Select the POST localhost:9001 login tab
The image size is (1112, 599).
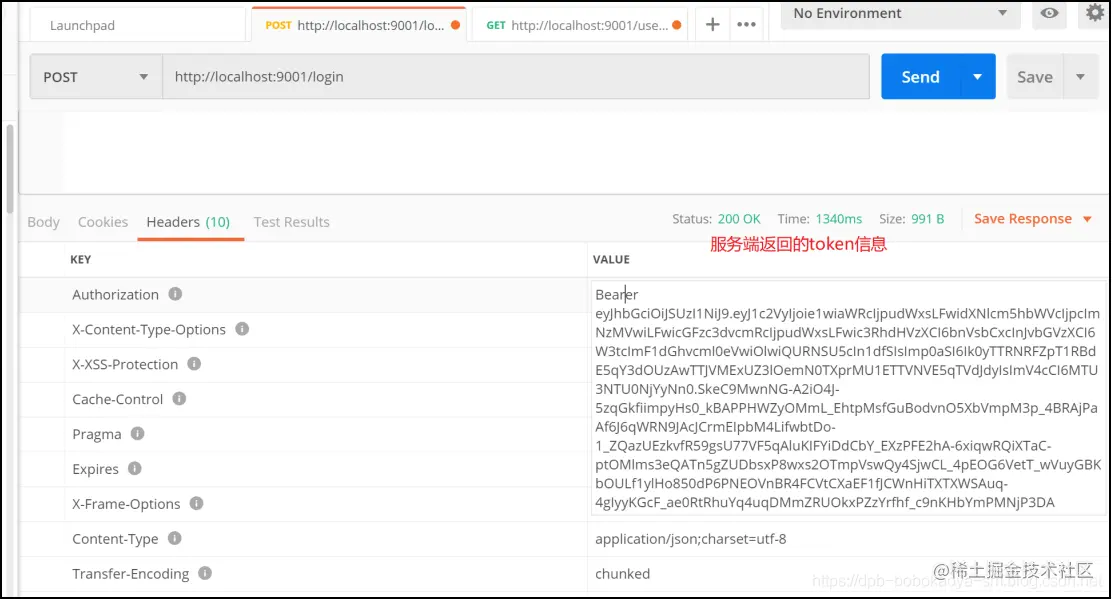click(359, 25)
